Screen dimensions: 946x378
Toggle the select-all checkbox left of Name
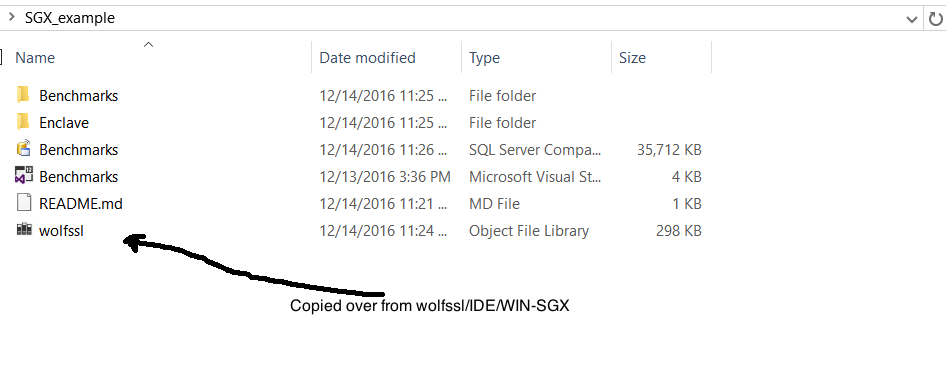click(1, 57)
